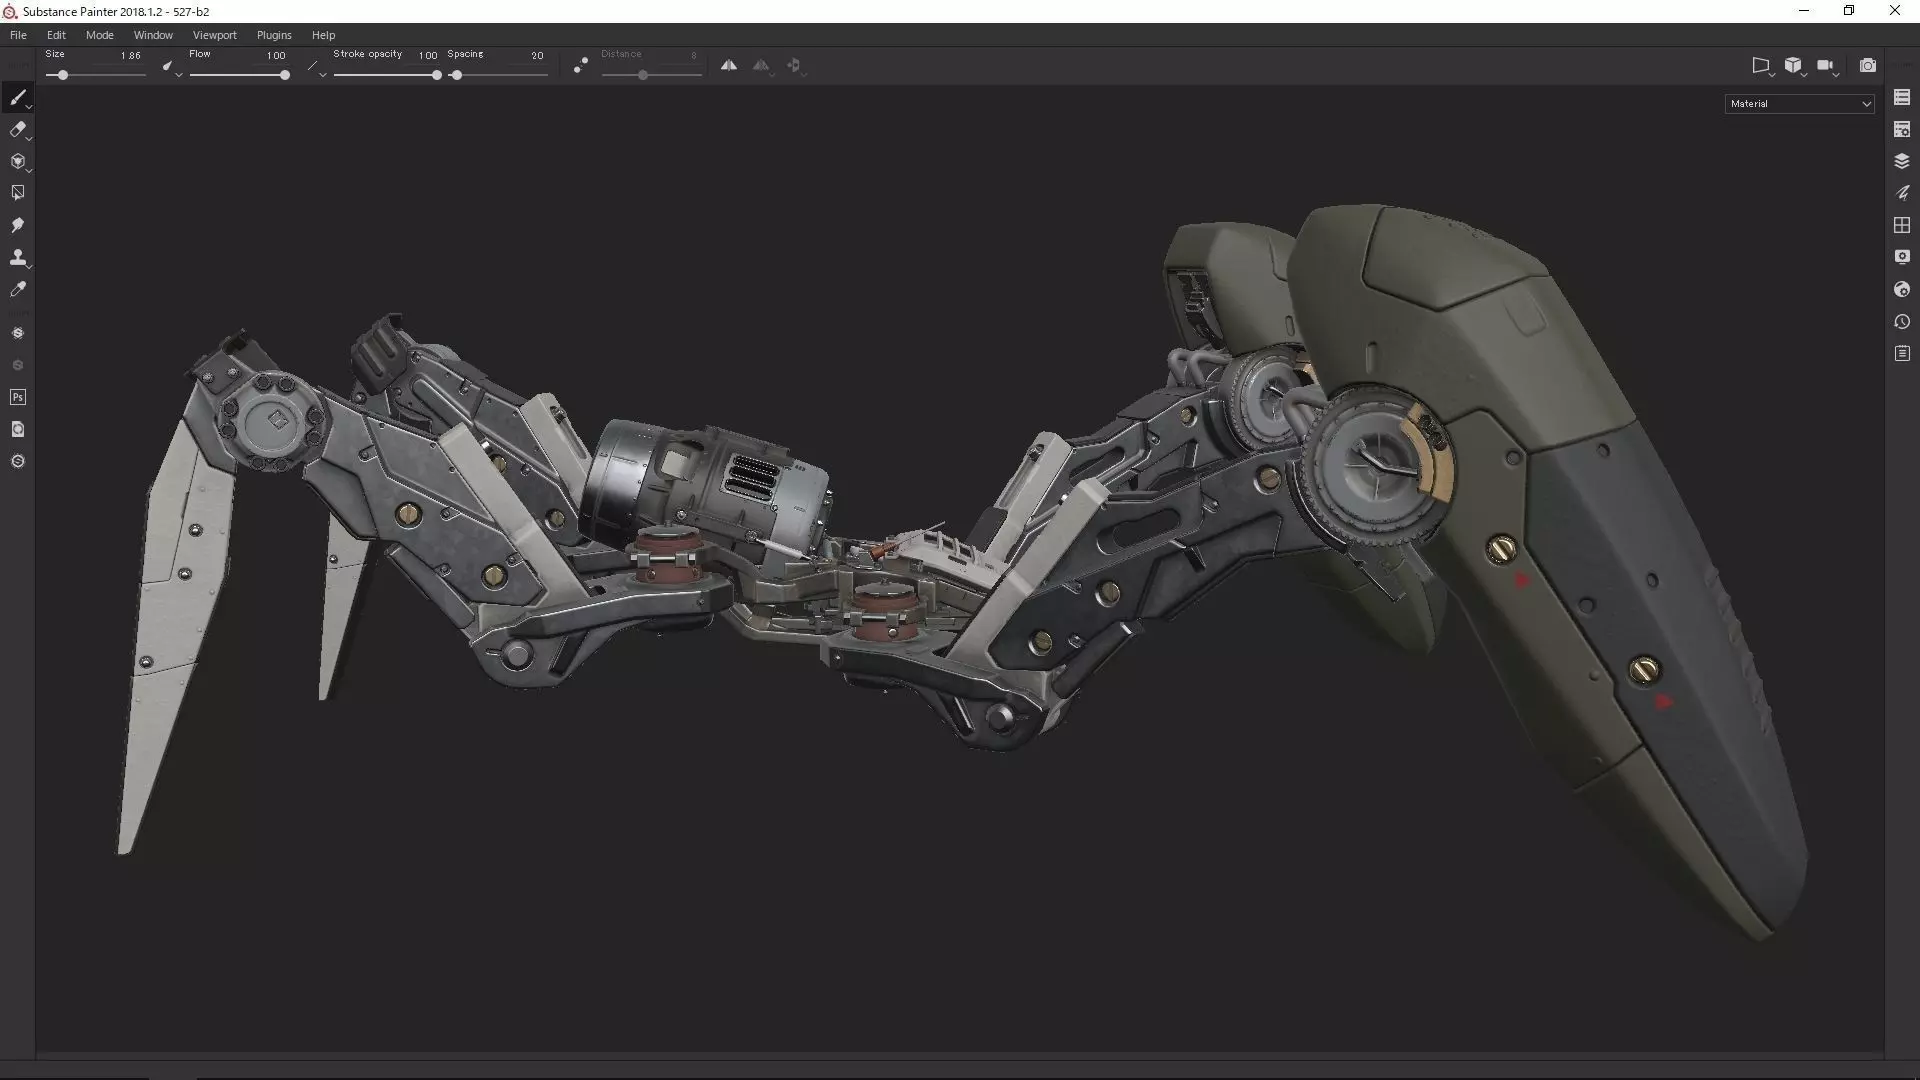Open the Shader Settings panel

point(1902,289)
